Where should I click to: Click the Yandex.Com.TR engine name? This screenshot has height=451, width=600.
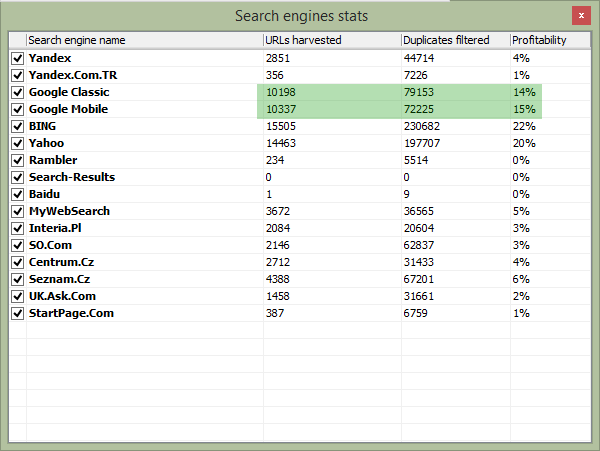(x=75, y=75)
